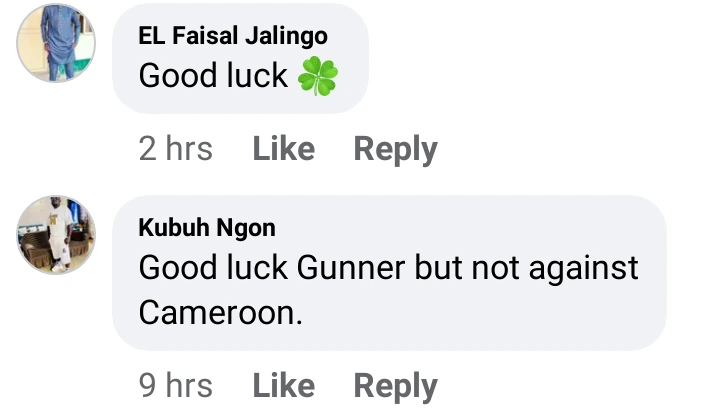Open the 2 hrs timestamp link
Image resolution: width=720 pixels, height=417 pixels.
click(176, 149)
